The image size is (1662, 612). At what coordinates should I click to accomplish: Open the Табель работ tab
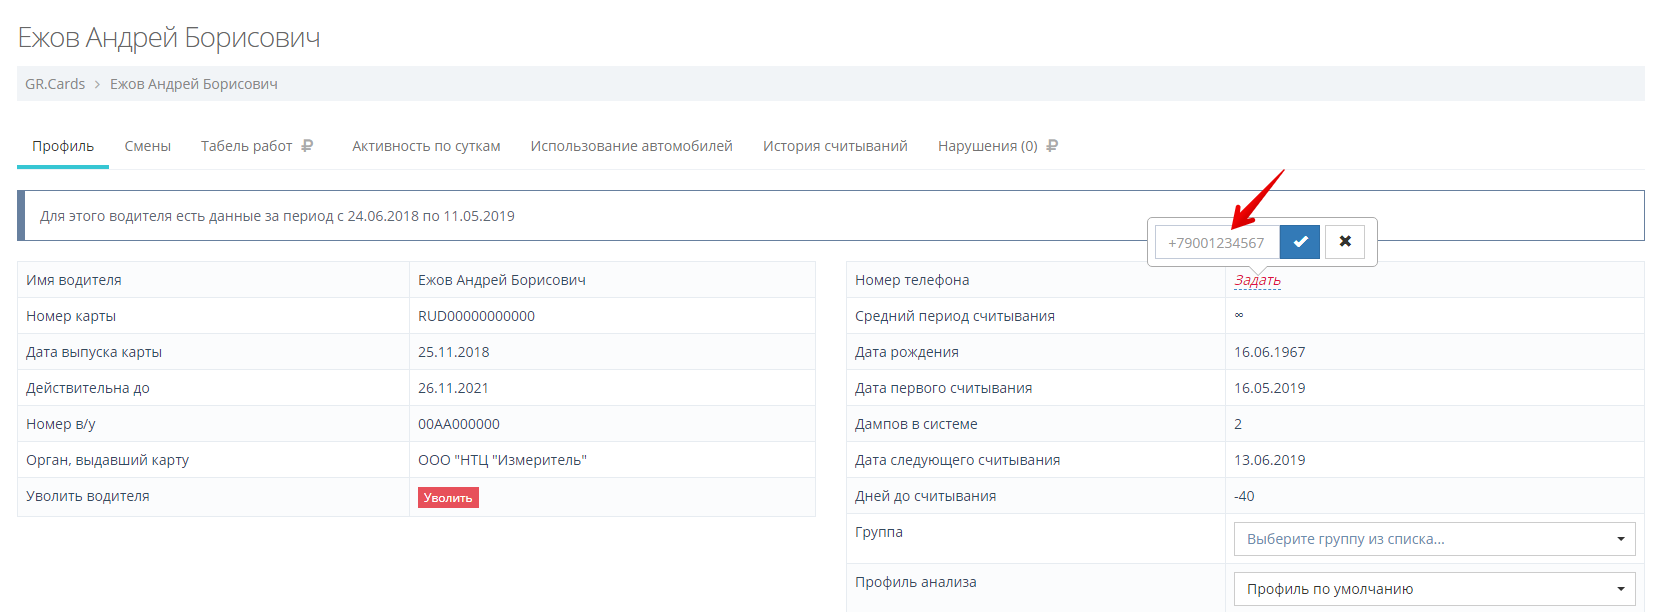247,146
